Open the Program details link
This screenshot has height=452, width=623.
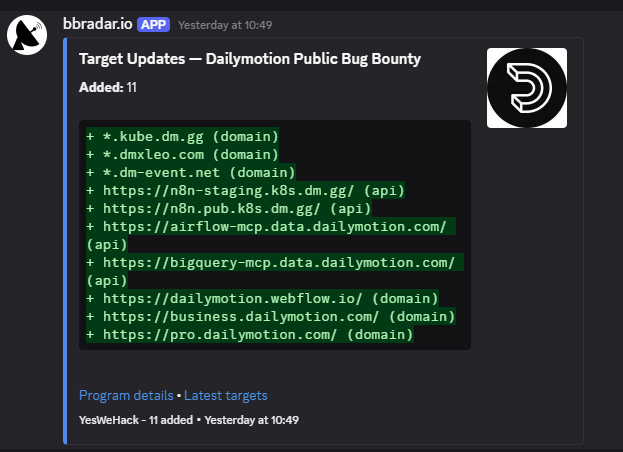point(126,395)
